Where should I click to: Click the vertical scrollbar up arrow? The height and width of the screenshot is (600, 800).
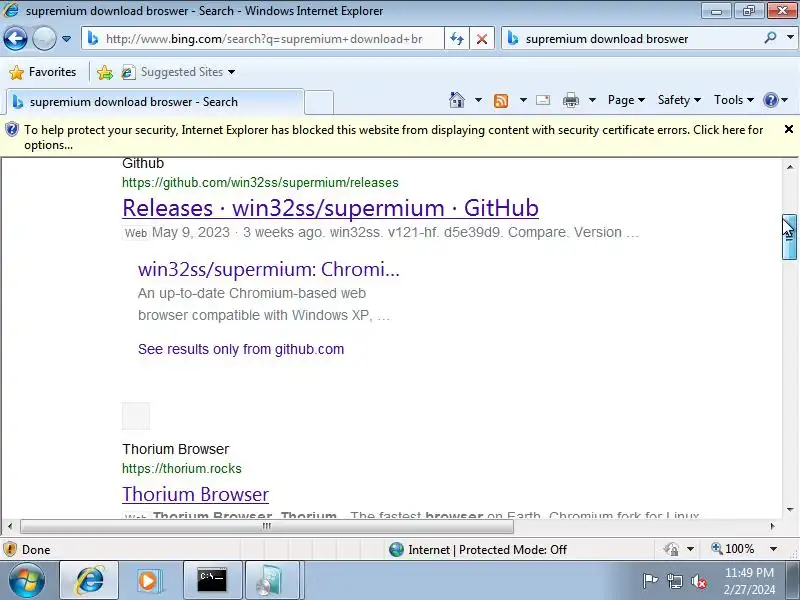click(790, 167)
